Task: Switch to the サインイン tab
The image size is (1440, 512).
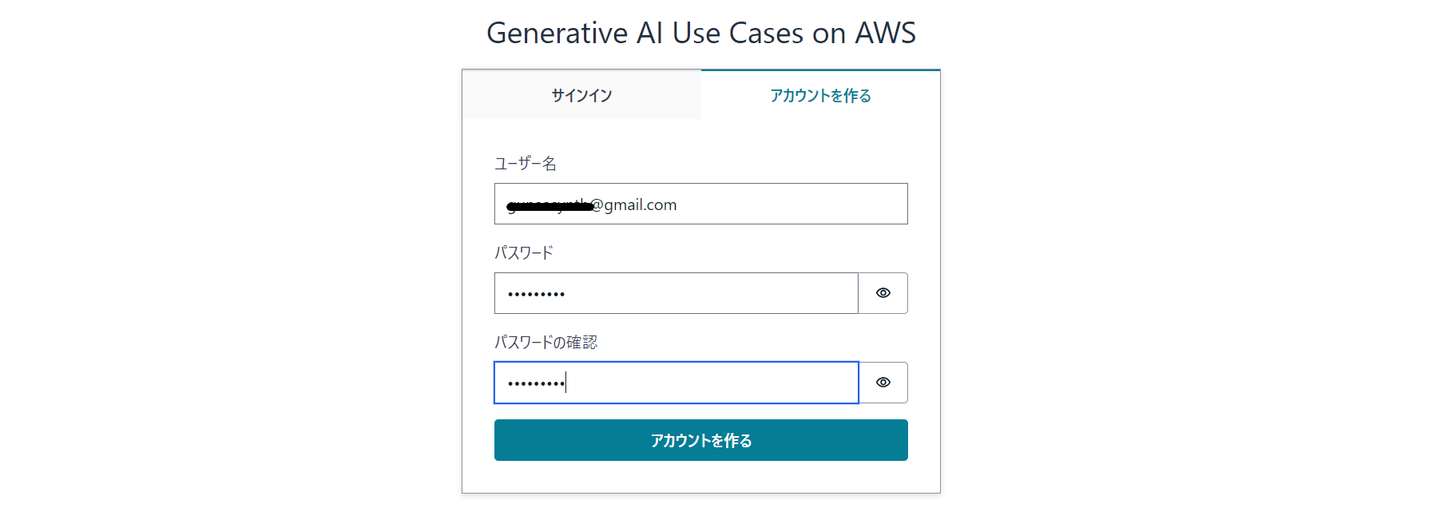Action: 582,95
